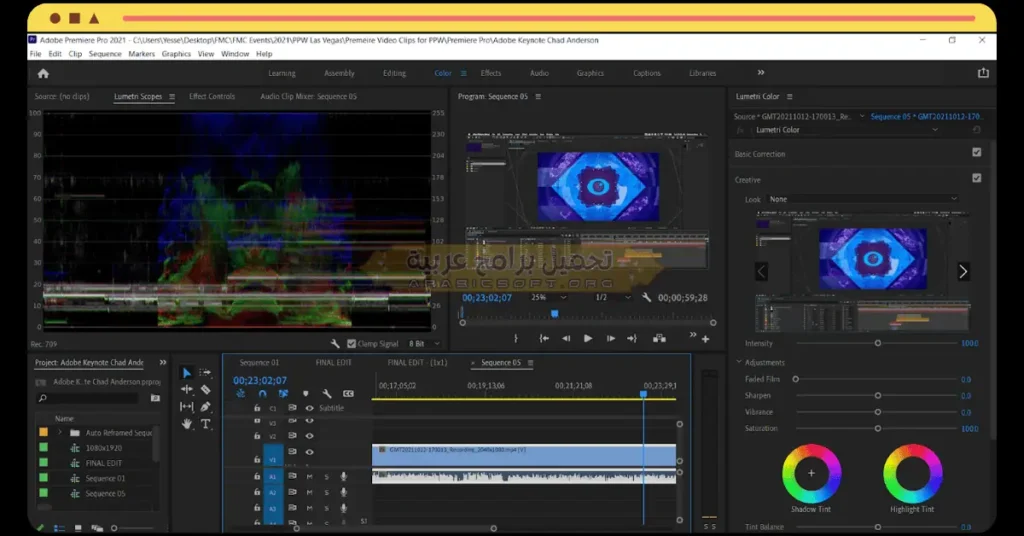Switch to the Effects workspace
1024x536 pixels.
(x=491, y=73)
